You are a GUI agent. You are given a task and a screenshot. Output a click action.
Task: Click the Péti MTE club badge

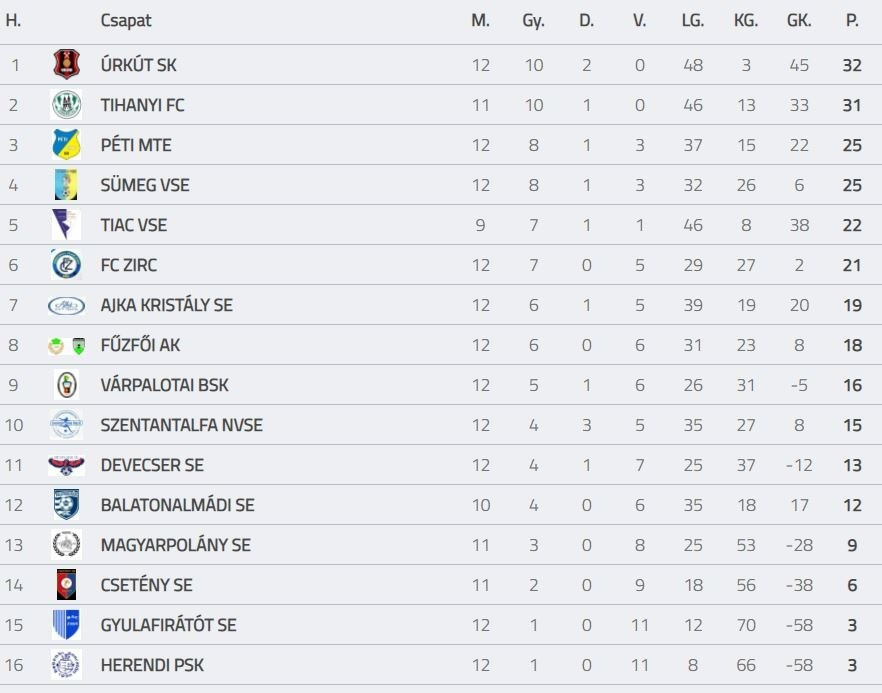point(66,145)
